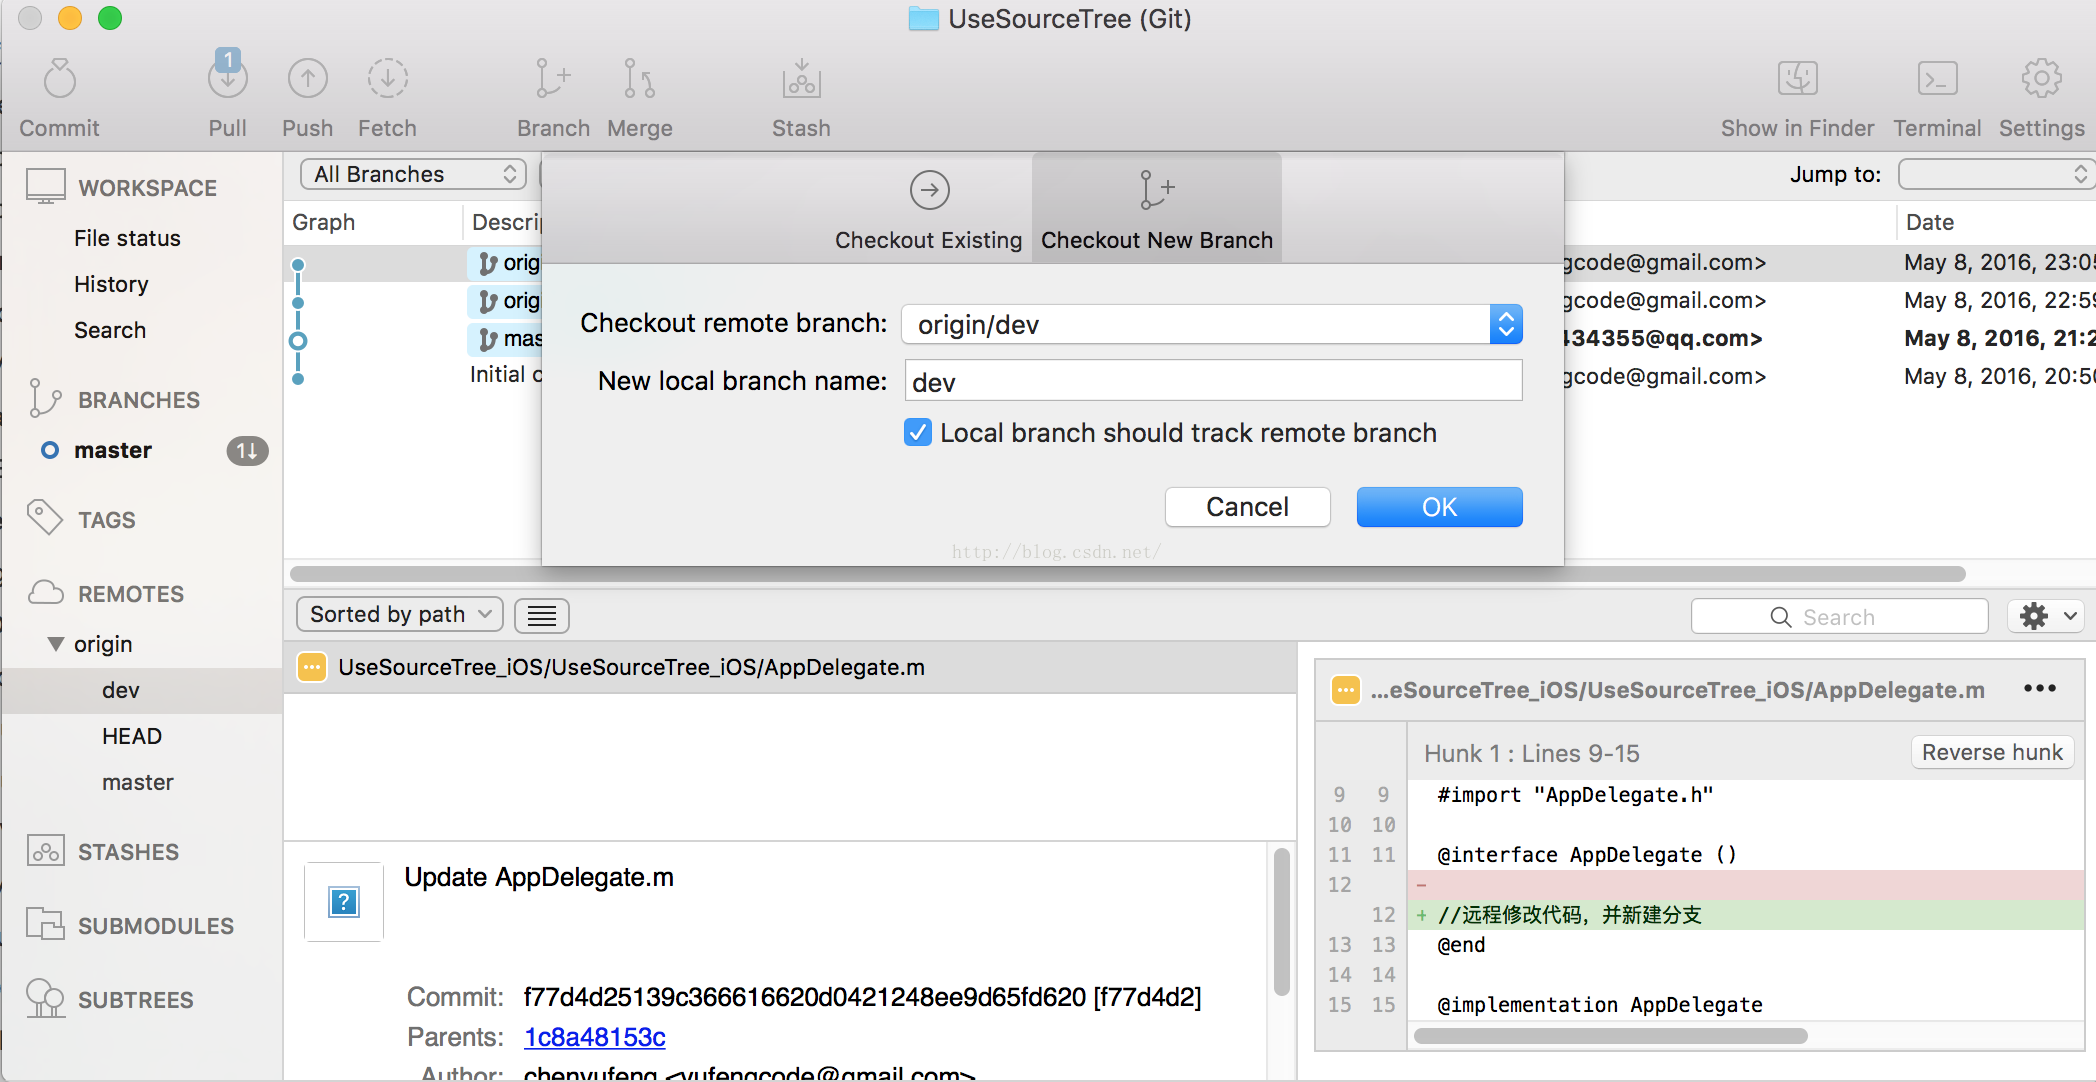Click the horizontal scrollbar under the commit list
2096x1082 pixels.
1127,574
